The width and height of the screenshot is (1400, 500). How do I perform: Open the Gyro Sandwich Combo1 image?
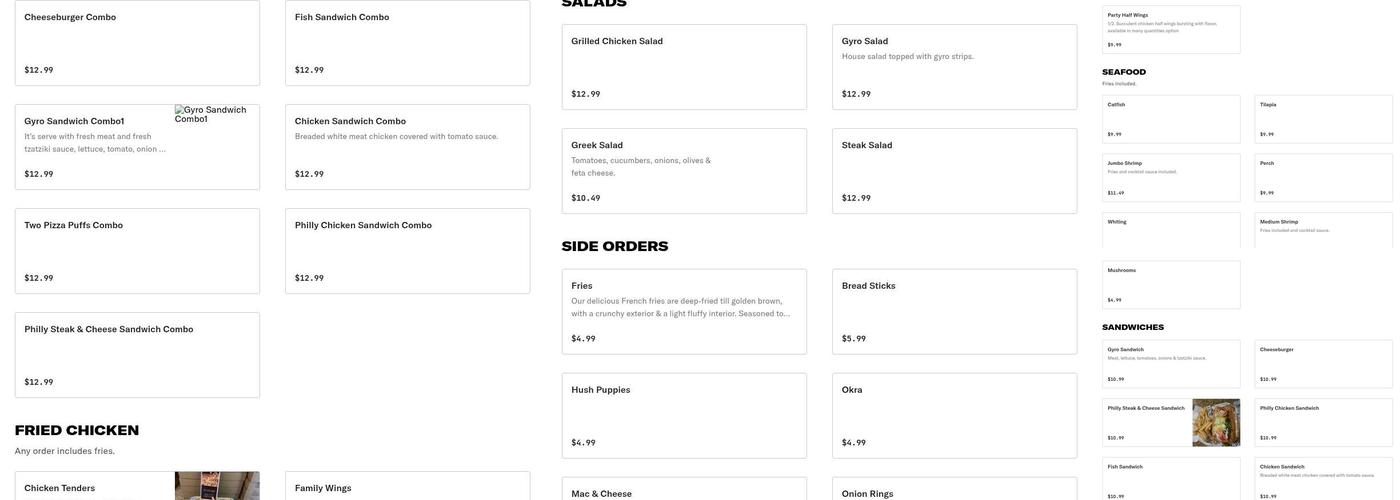click(216, 114)
